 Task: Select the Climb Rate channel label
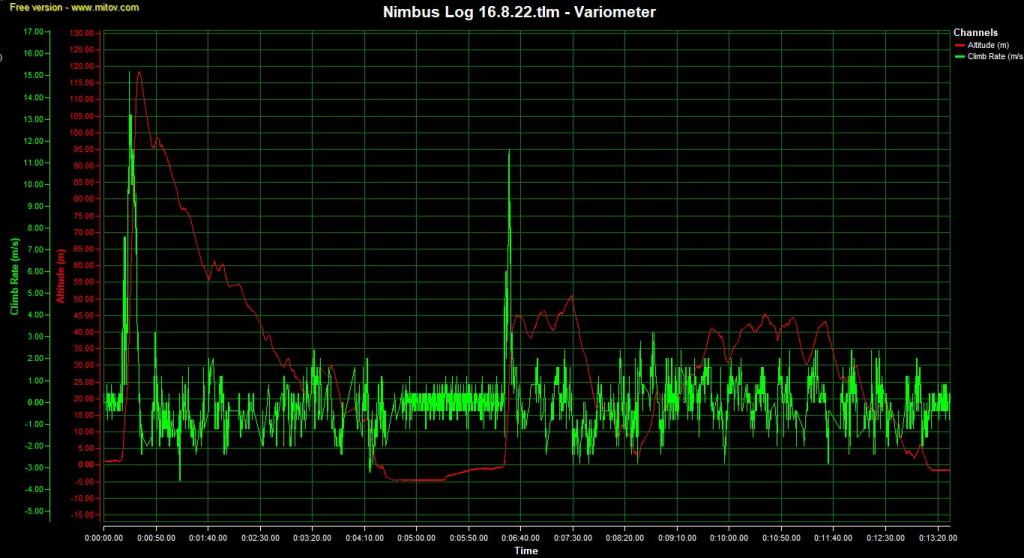pyautogui.click(x=995, y=57)
